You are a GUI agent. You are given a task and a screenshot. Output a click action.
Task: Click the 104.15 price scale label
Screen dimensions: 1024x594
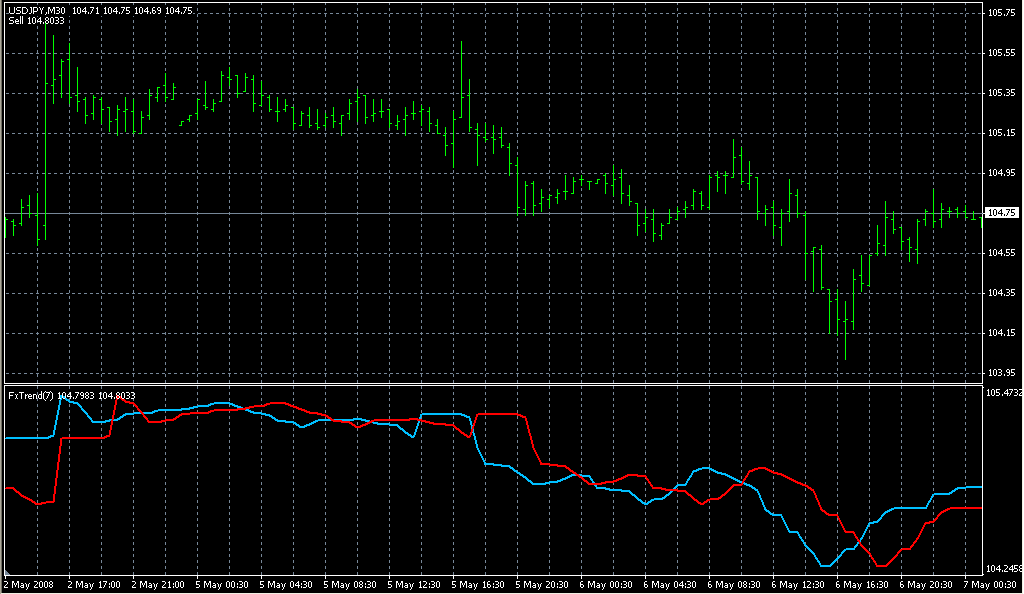1001,333
